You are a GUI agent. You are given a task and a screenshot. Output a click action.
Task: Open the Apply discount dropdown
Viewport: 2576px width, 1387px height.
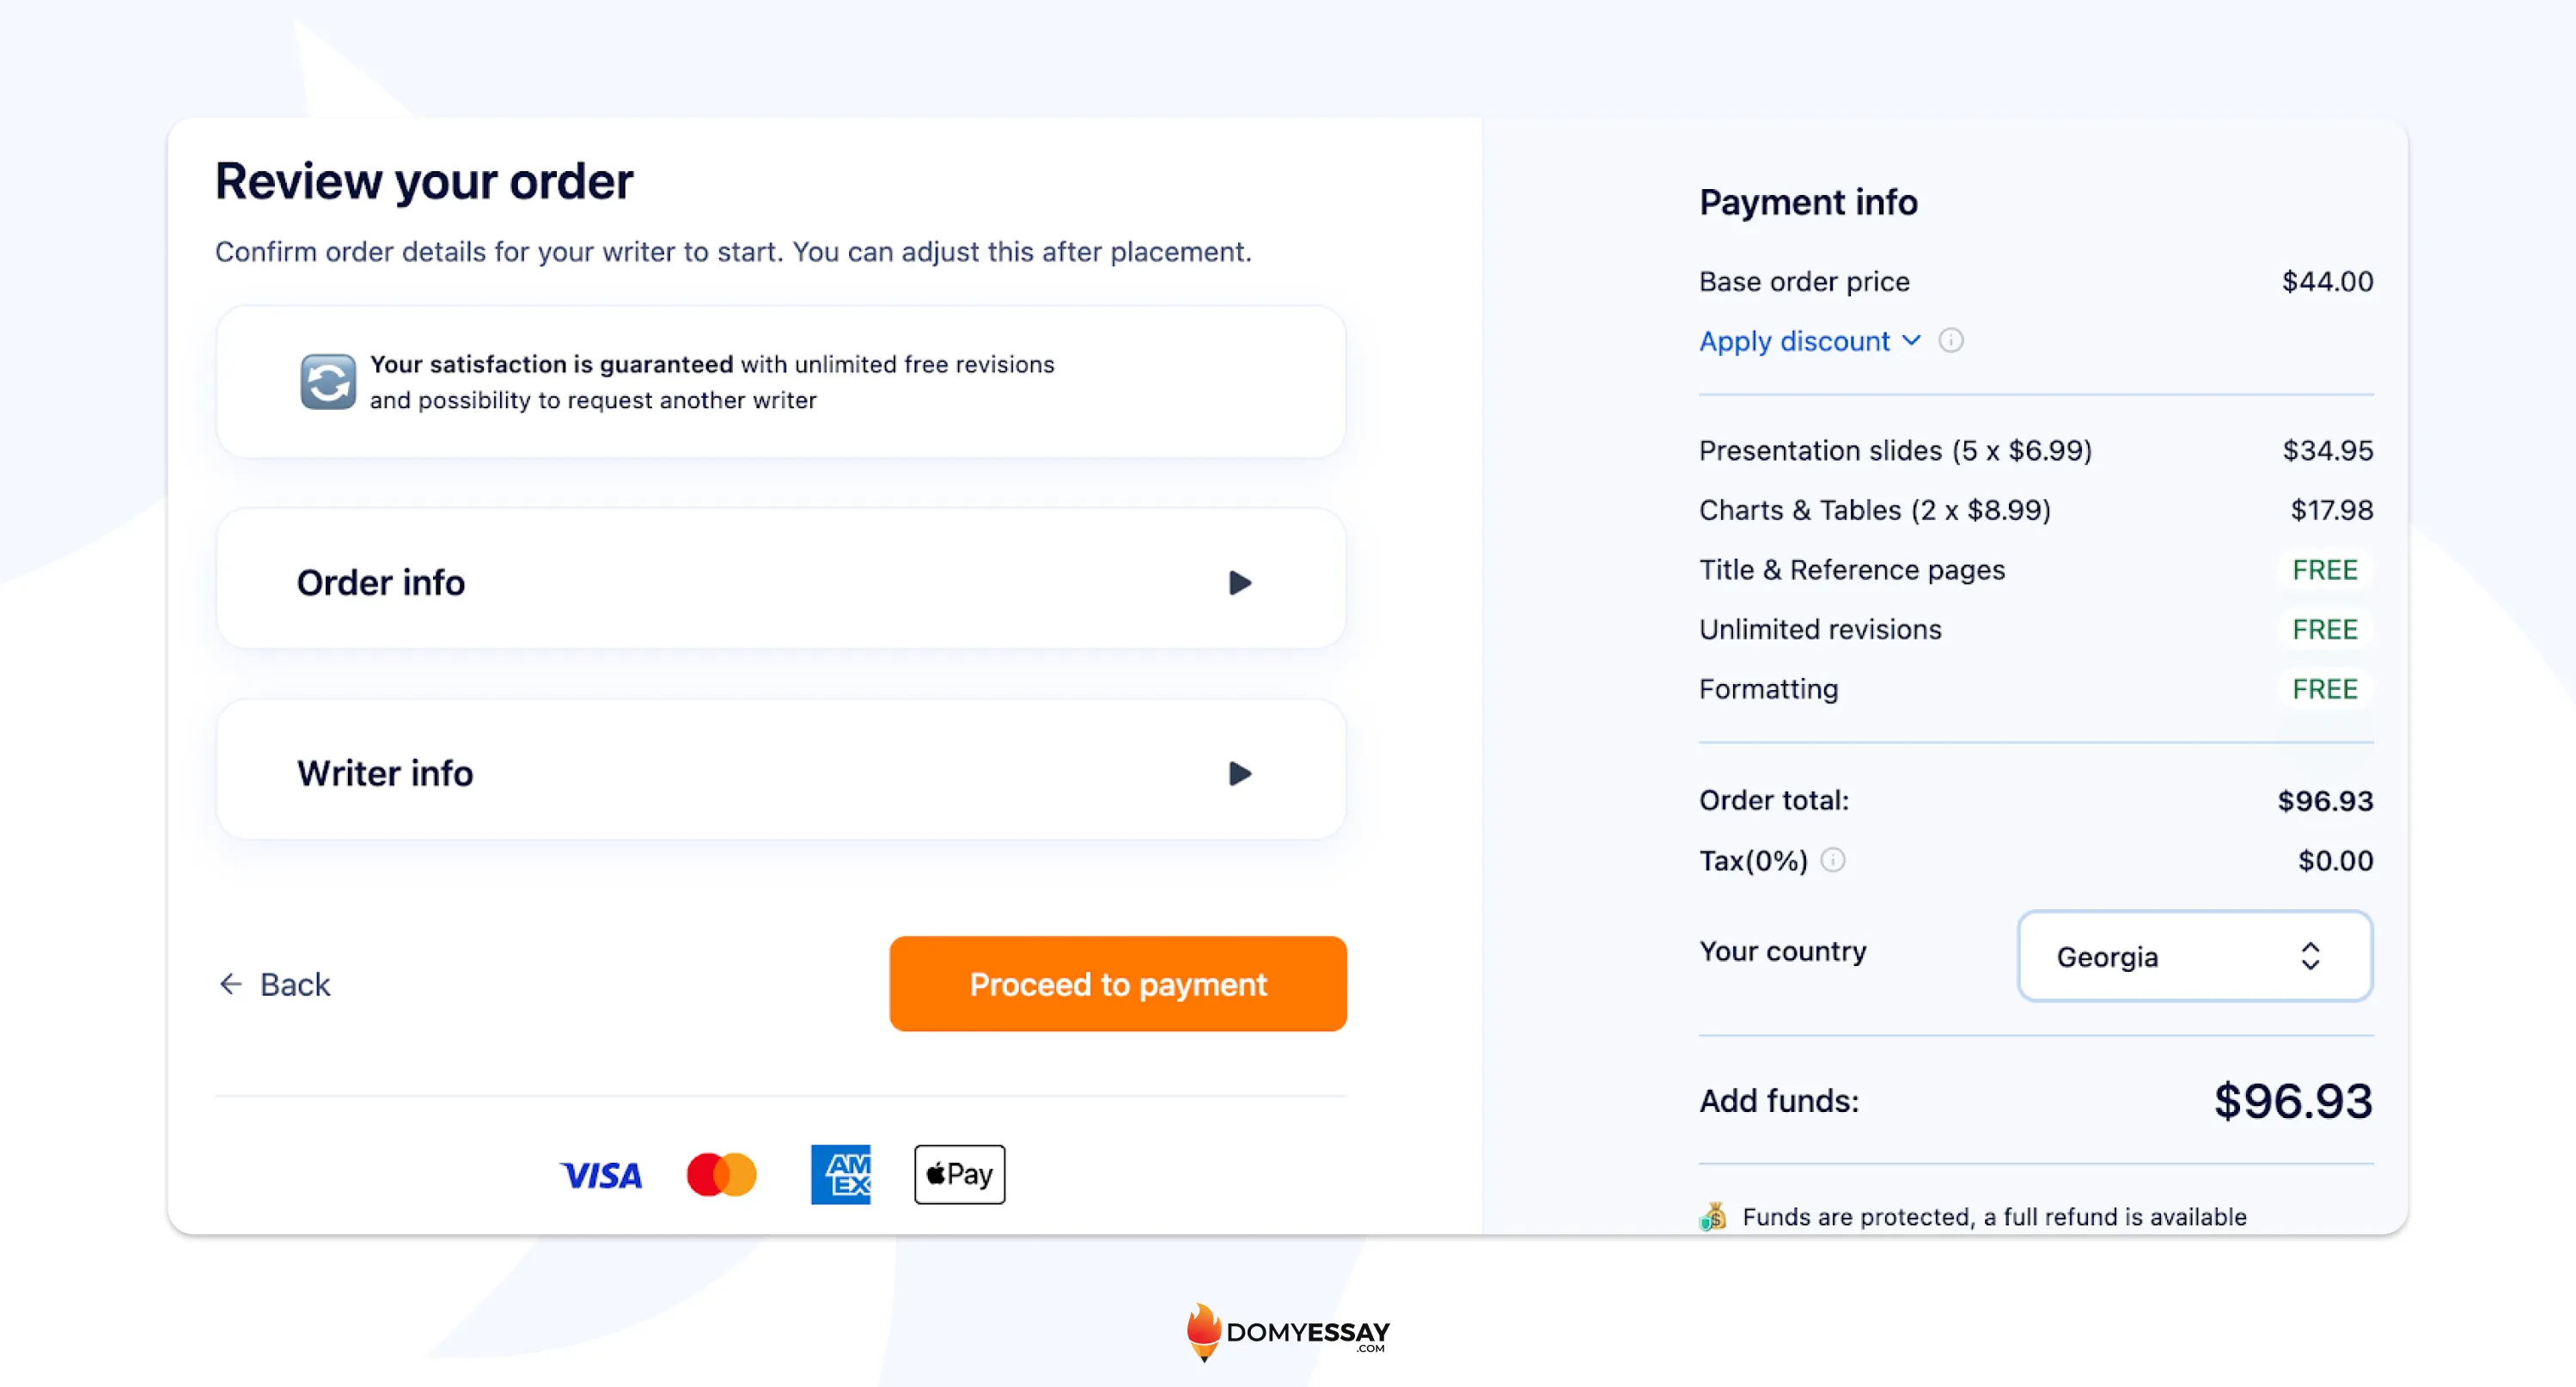click(1911, 341)
